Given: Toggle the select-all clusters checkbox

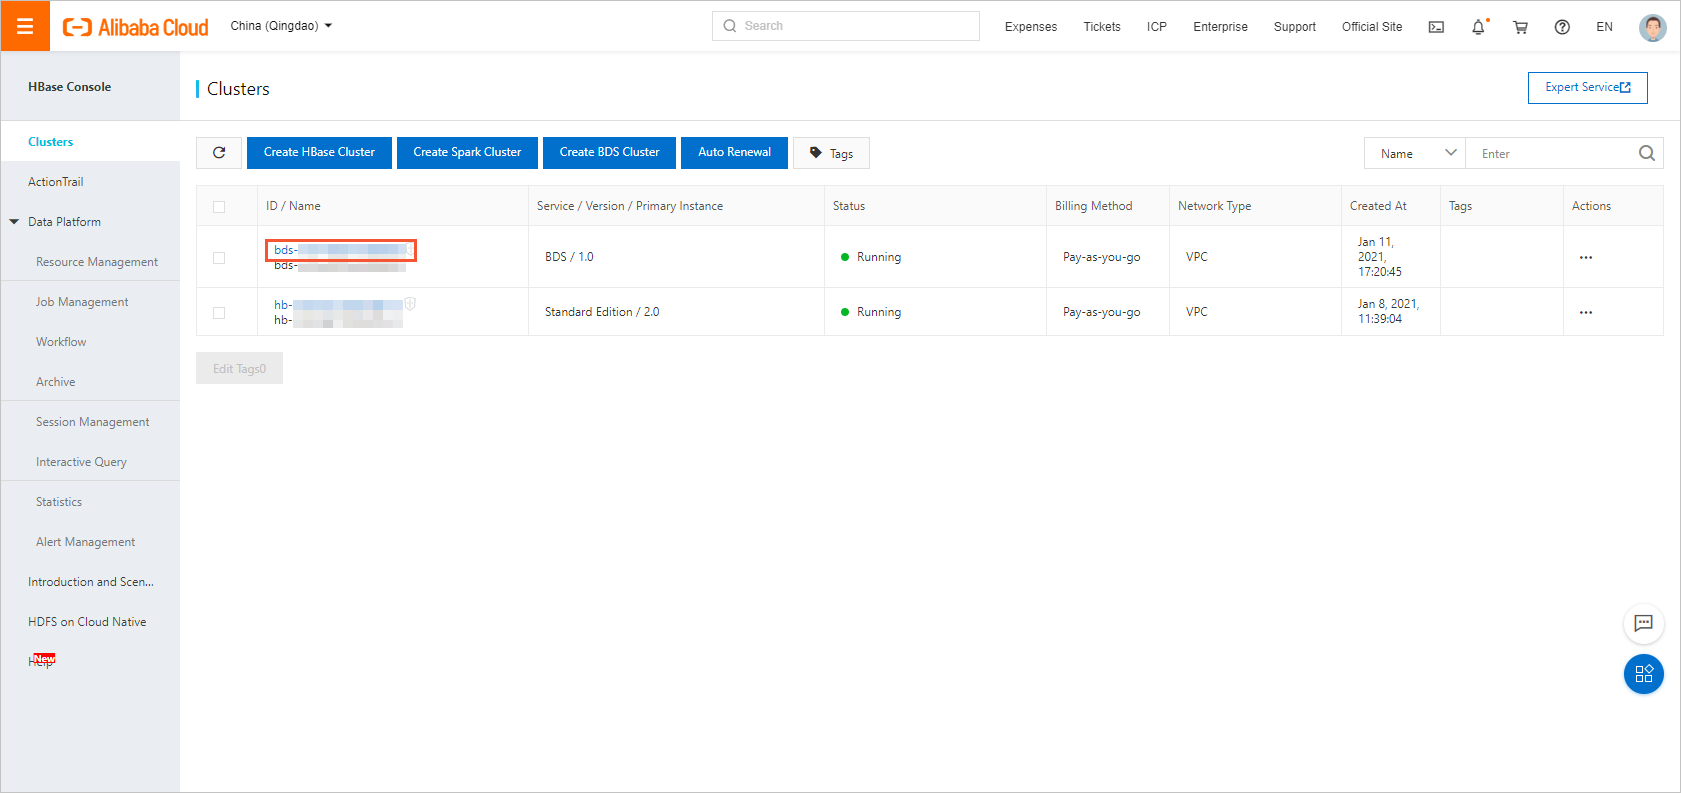Looking at the screenshot, I should click(x=219, y=207).
